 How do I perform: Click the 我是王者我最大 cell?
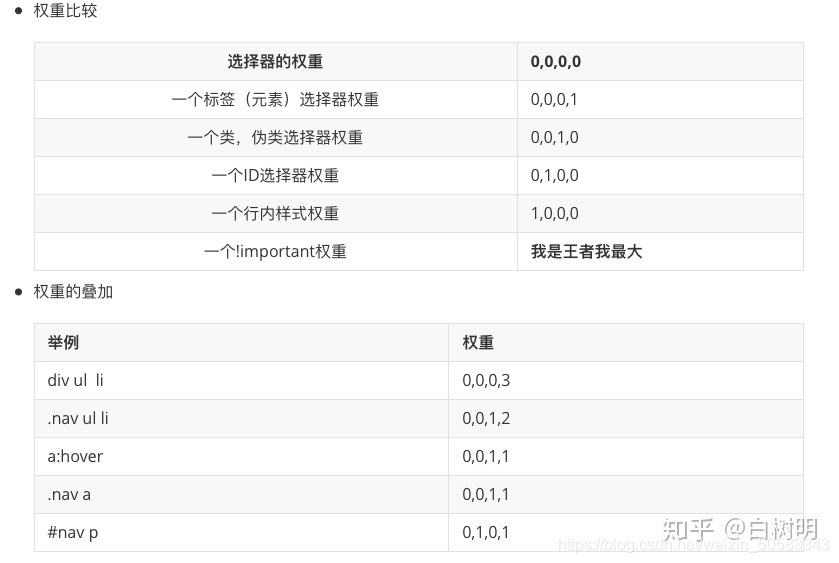660,252
